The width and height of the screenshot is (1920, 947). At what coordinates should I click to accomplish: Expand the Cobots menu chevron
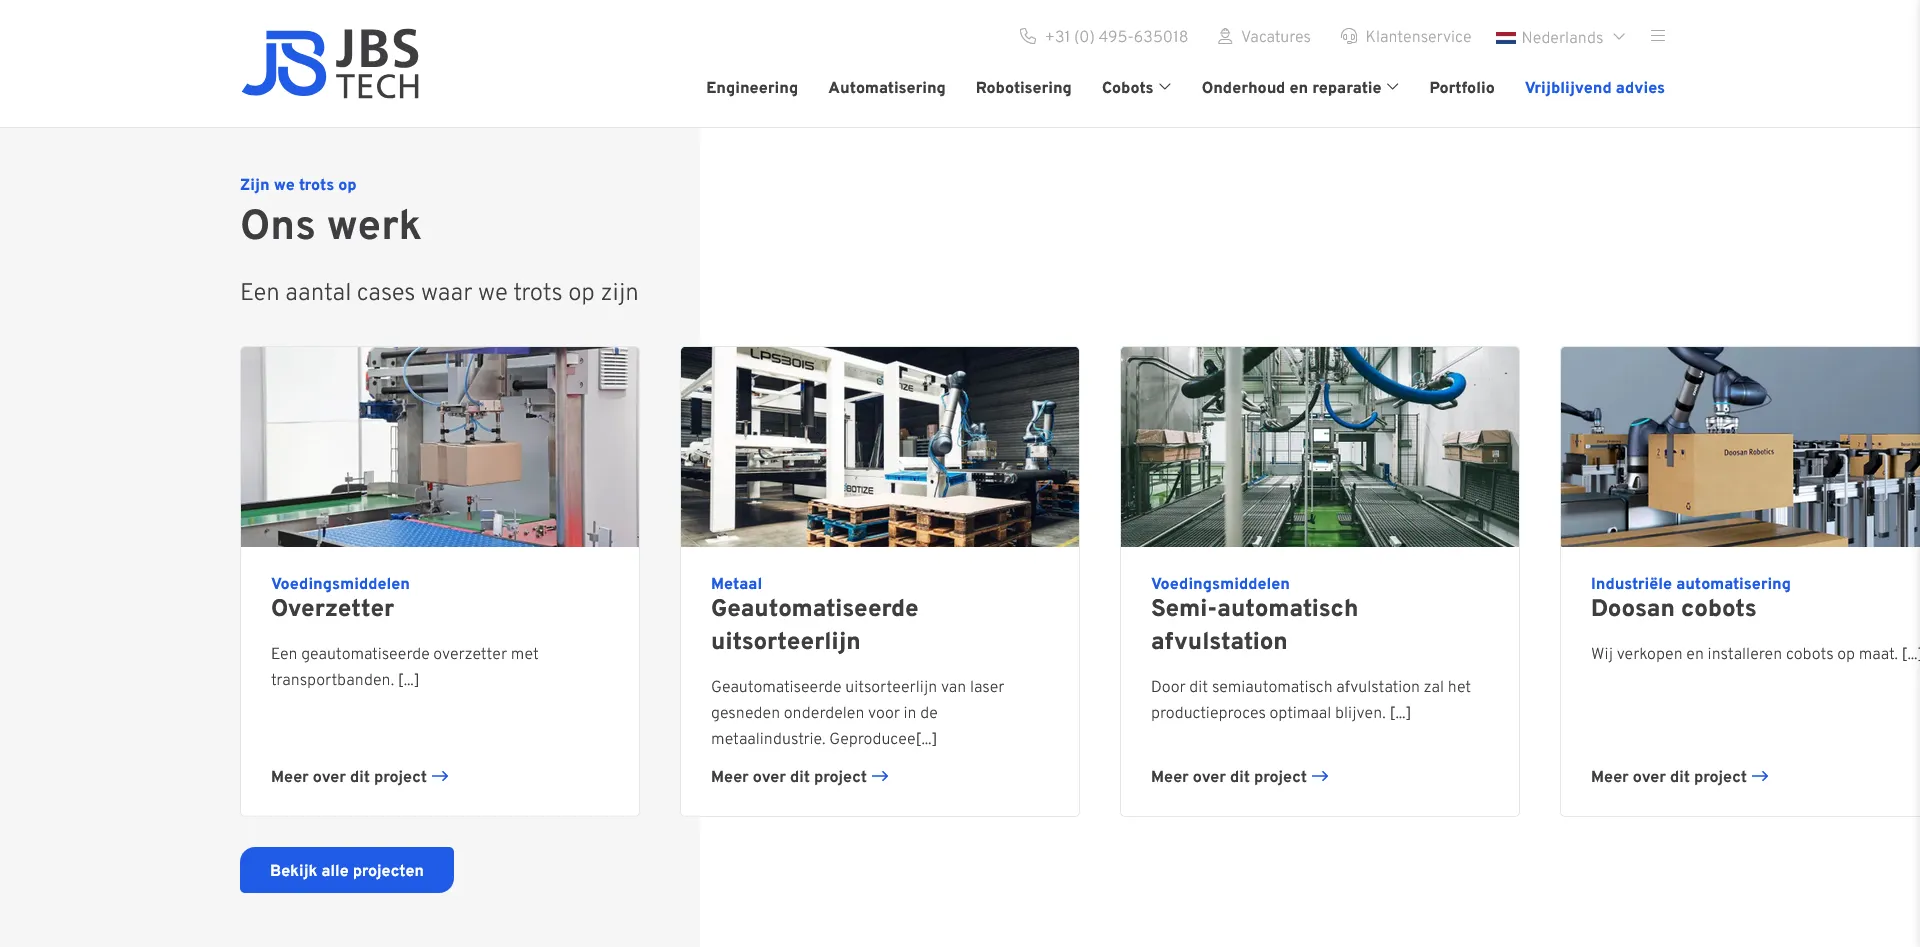tap(1165, 87)
